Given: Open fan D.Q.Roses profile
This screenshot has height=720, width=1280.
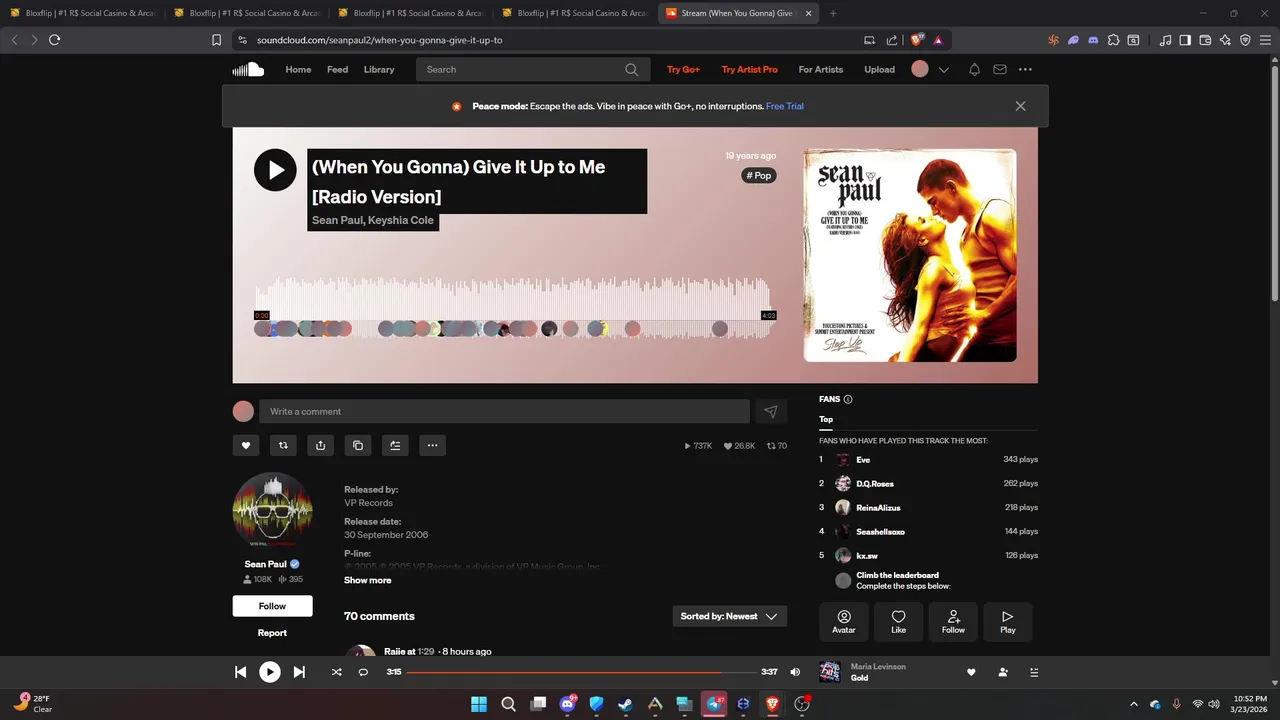Looking at the screenshot, I should click(x=875, y=484).
